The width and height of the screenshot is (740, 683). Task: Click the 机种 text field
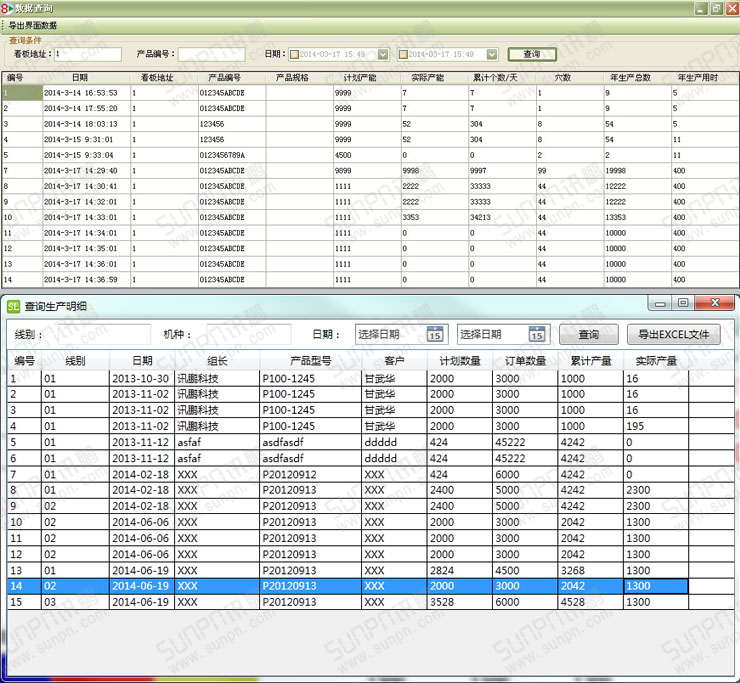pos(249,334)
